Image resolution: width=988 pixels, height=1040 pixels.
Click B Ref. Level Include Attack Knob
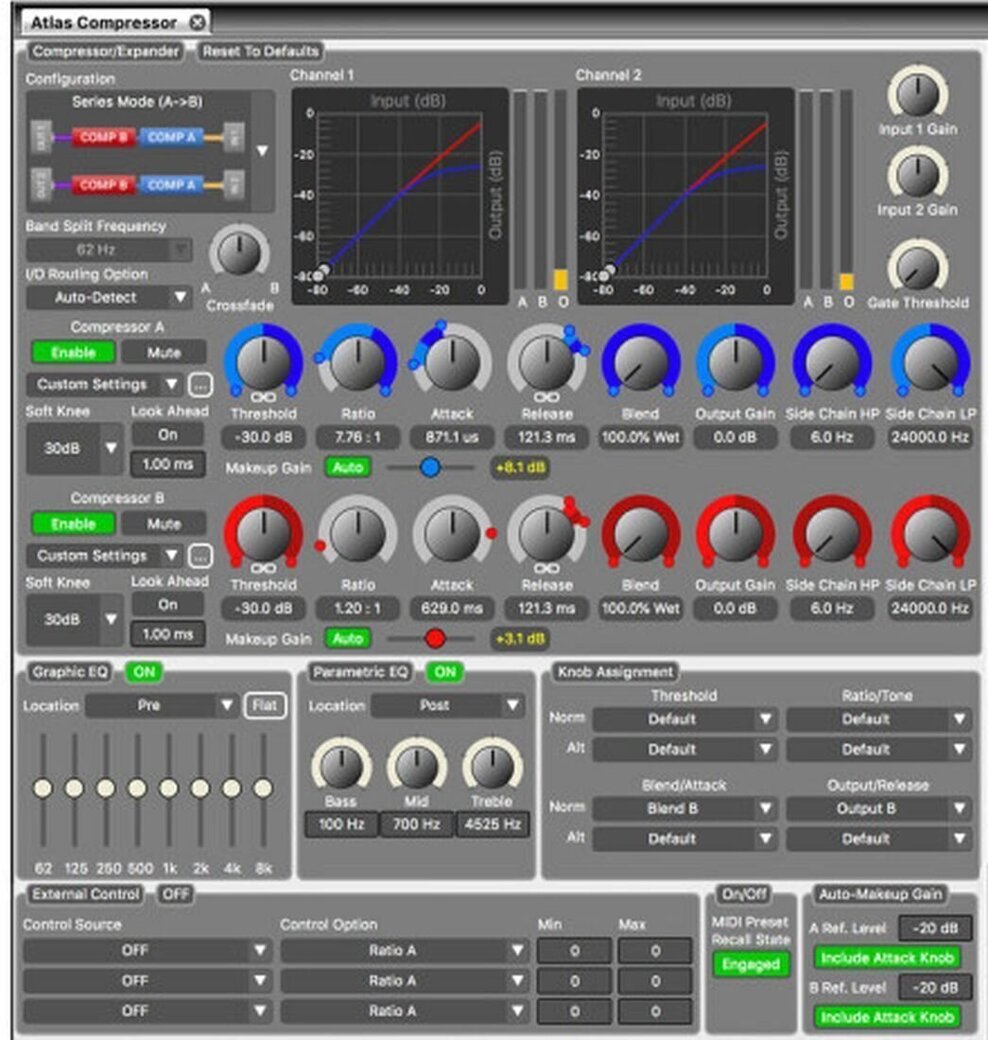[x=887, y=1017]
